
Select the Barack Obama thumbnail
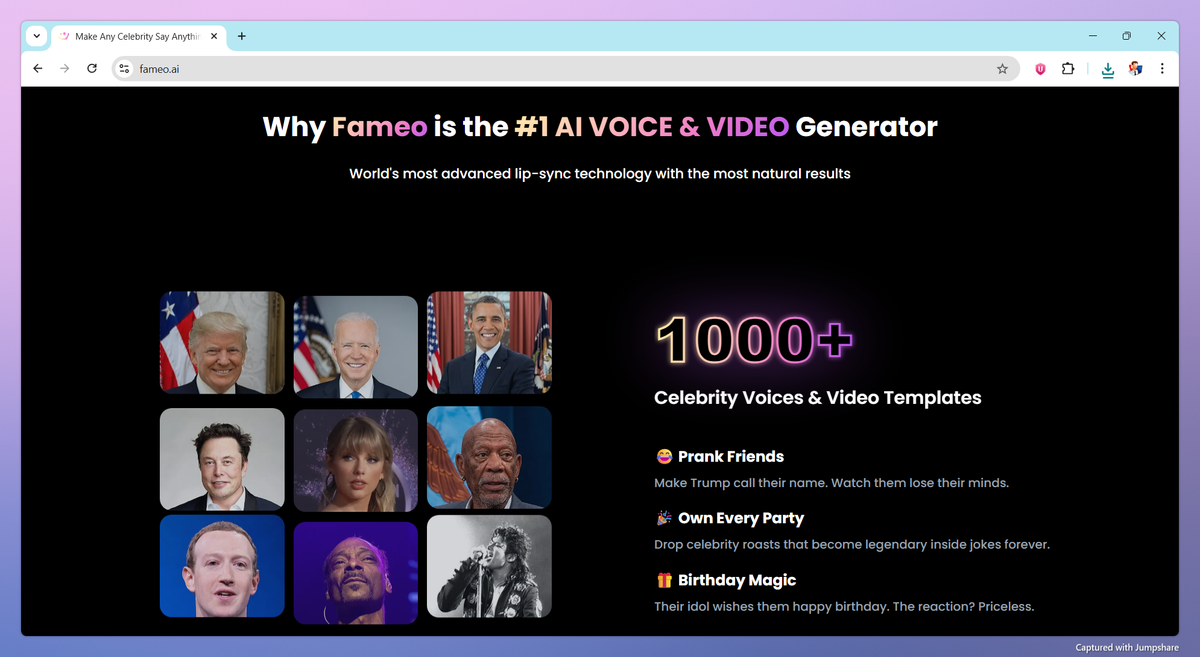click(489, 343)
